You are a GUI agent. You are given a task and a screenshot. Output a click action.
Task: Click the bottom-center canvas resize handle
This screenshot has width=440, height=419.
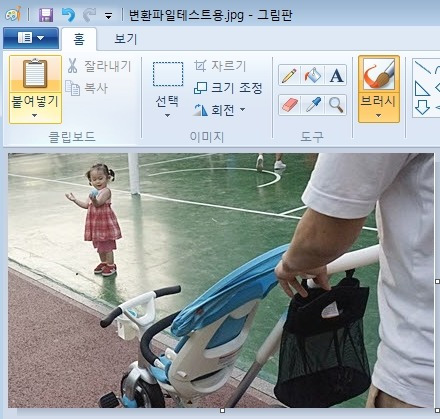(222, 410)
